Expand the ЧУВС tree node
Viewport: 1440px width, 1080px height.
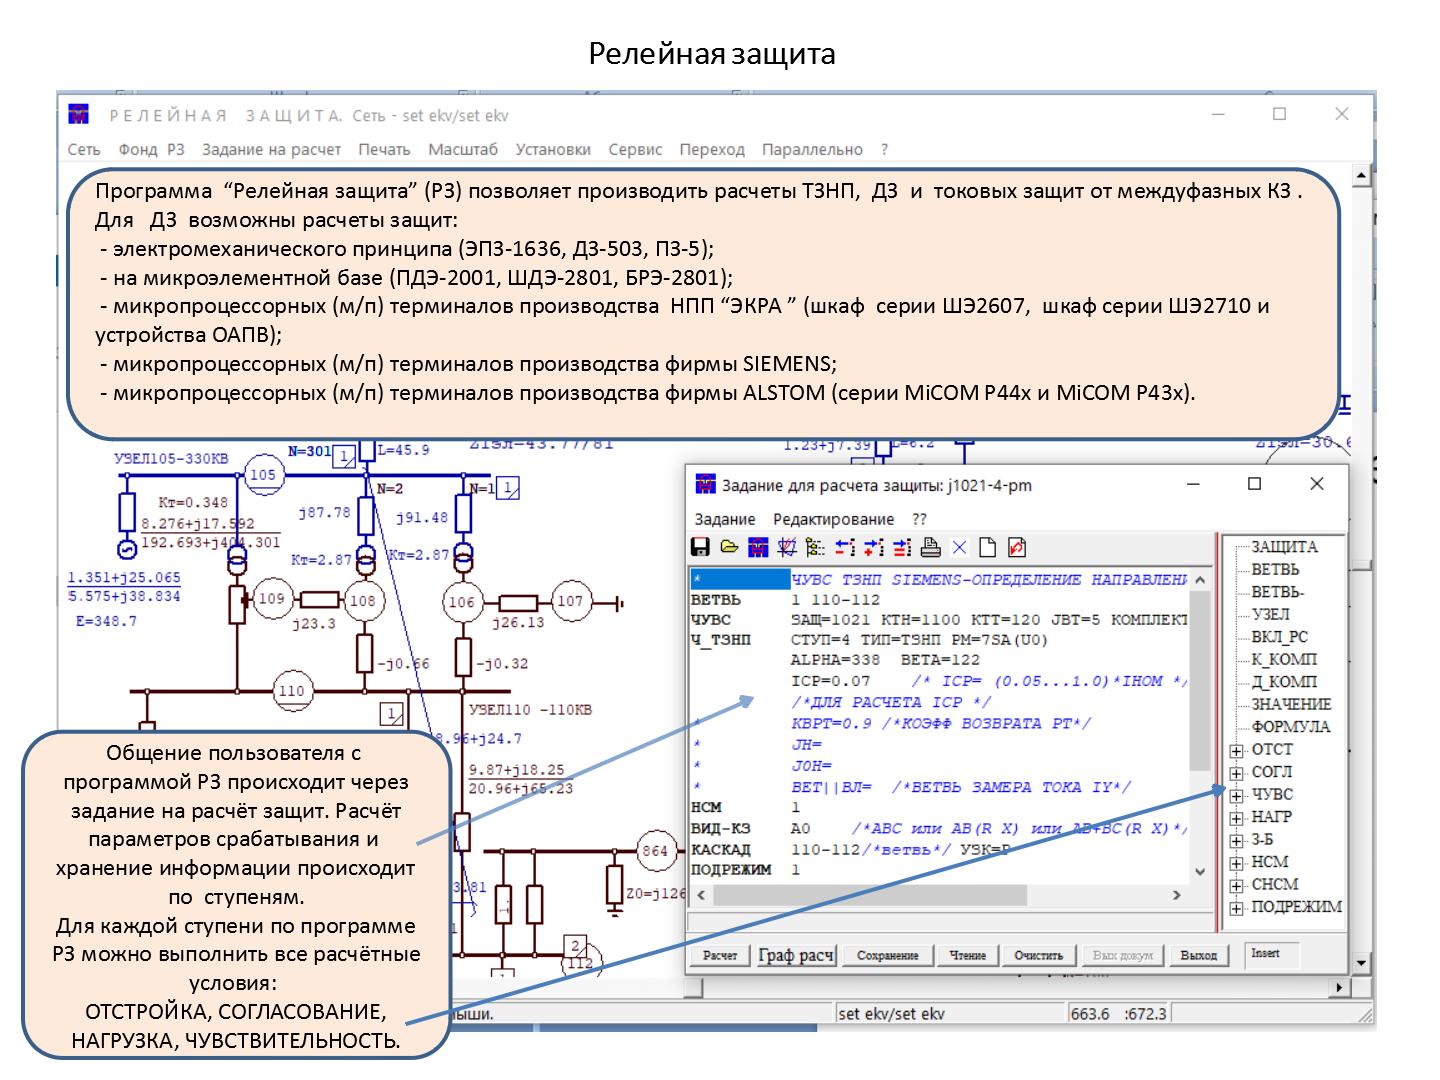tap(1237, 796)
